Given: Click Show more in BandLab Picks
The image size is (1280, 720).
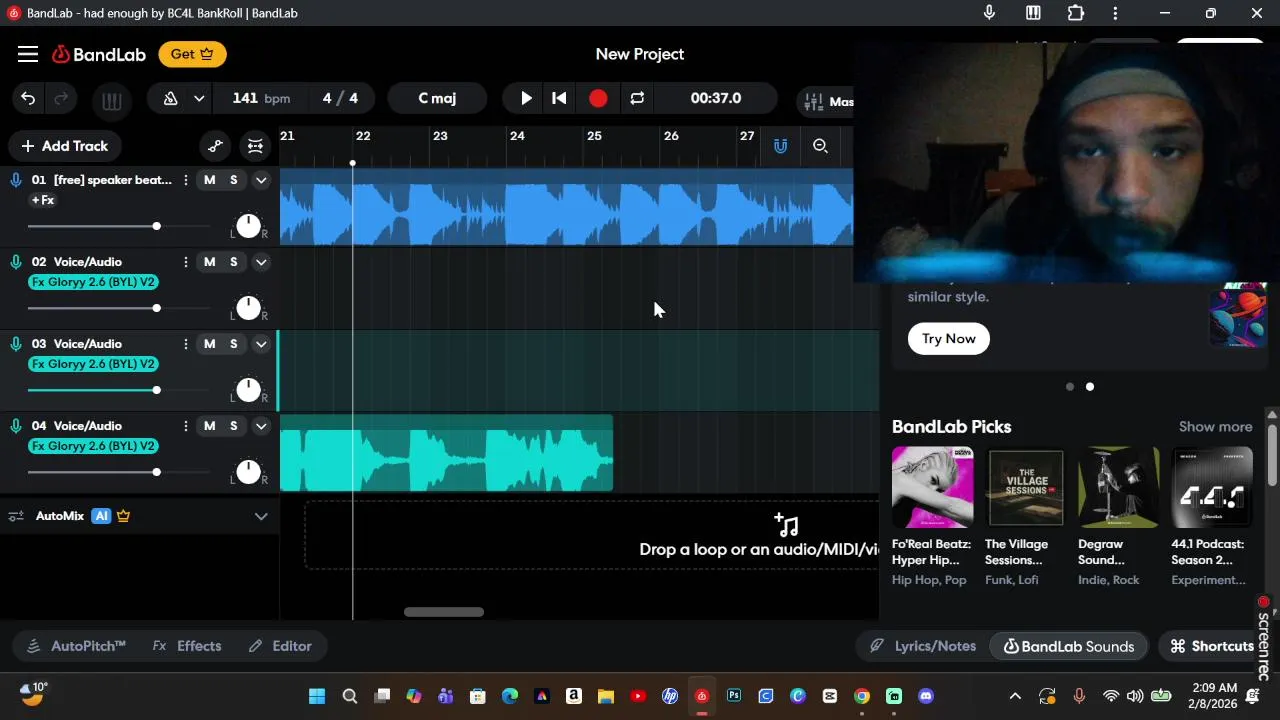Looking at the screenshot, I should pyautogui.click(x=1215, y=427).
